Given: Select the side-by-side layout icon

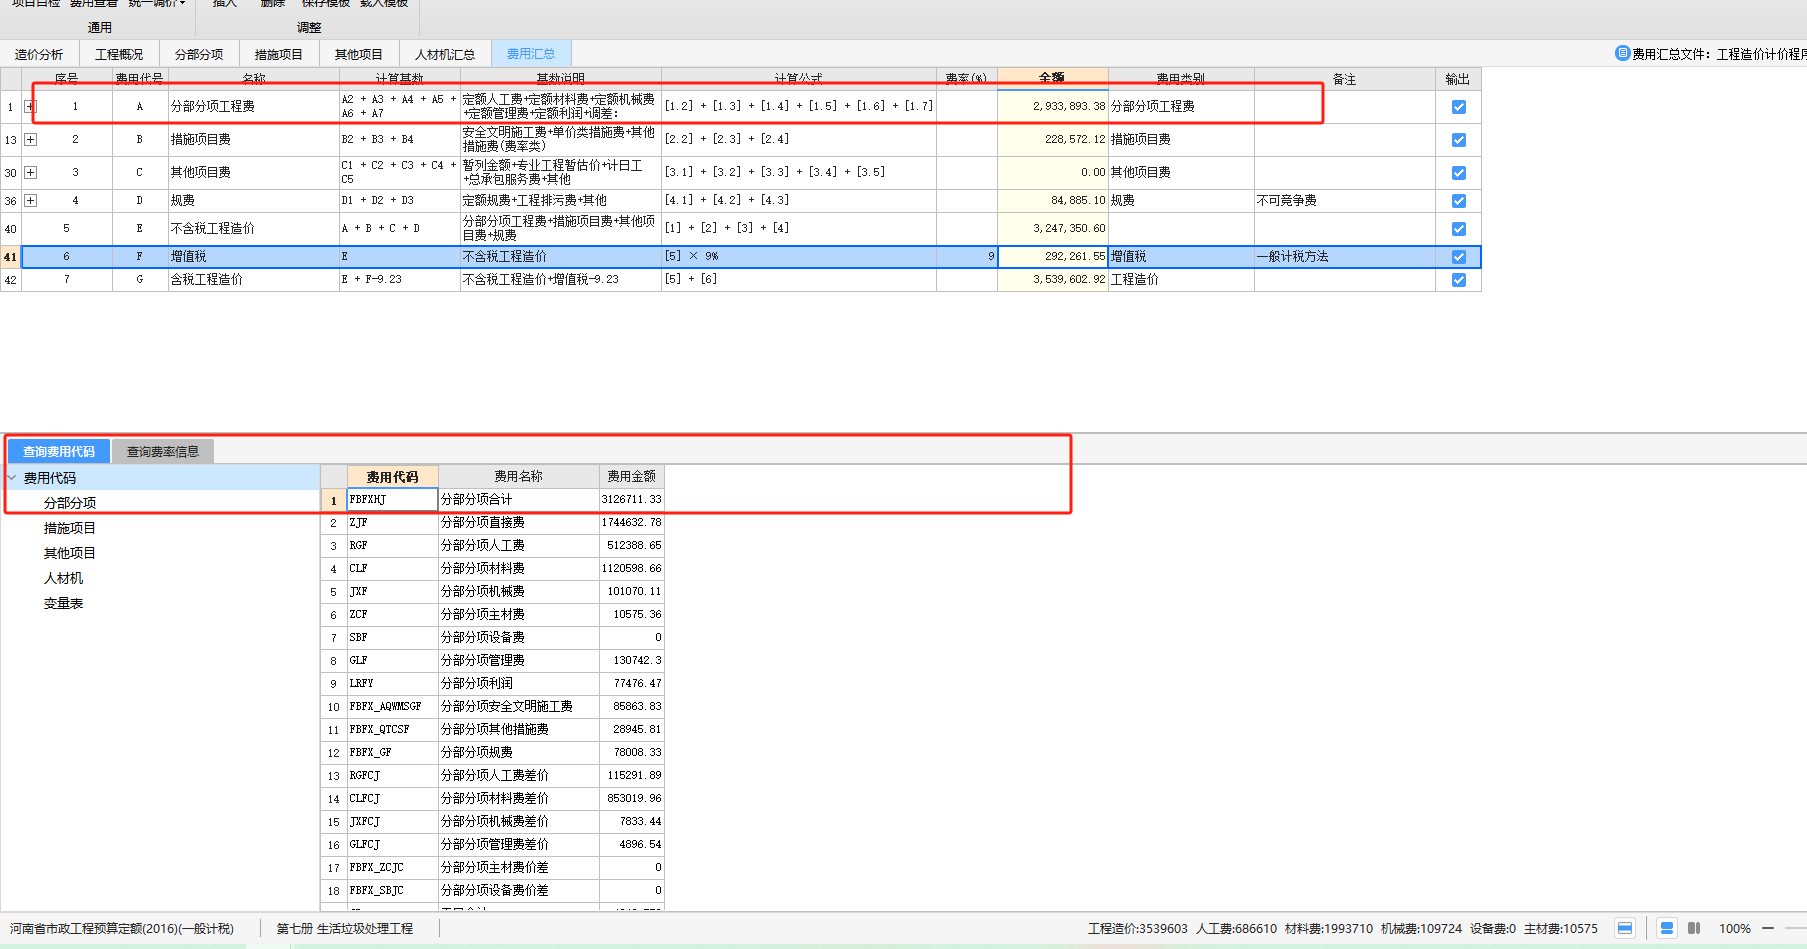Looking at the screenshot, I should coord(1694,928).
